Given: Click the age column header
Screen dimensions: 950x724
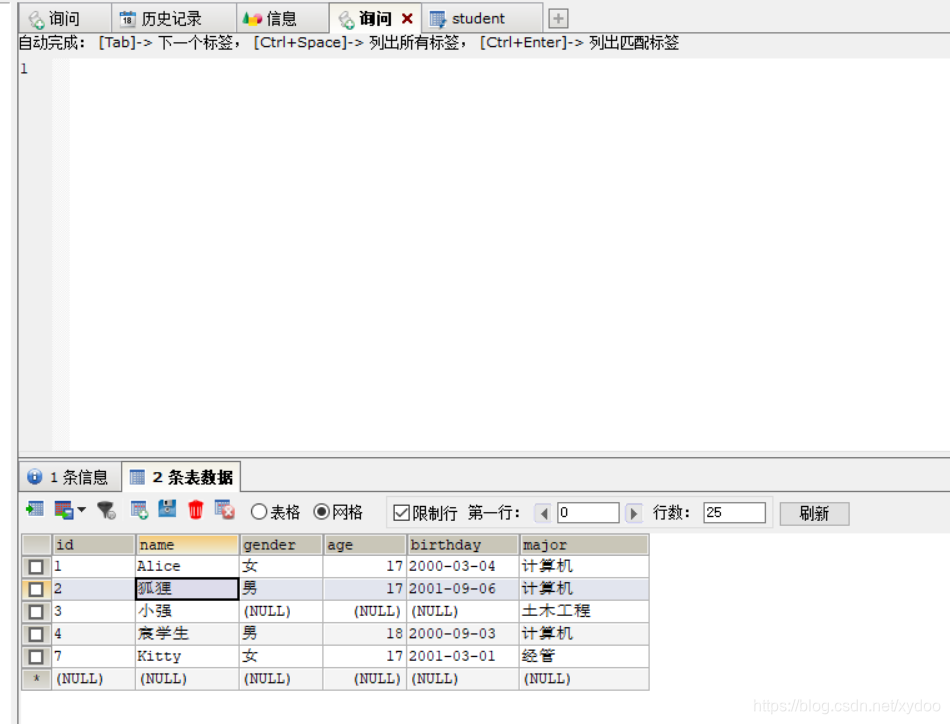Looking at the screenshot, I should tap(365, 545).
